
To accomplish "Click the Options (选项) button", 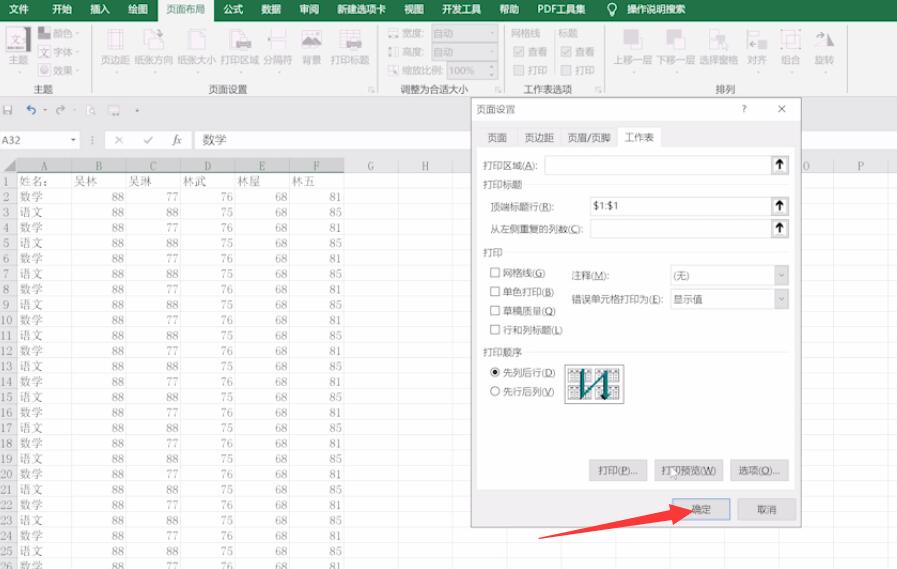I will pos(759,470).
